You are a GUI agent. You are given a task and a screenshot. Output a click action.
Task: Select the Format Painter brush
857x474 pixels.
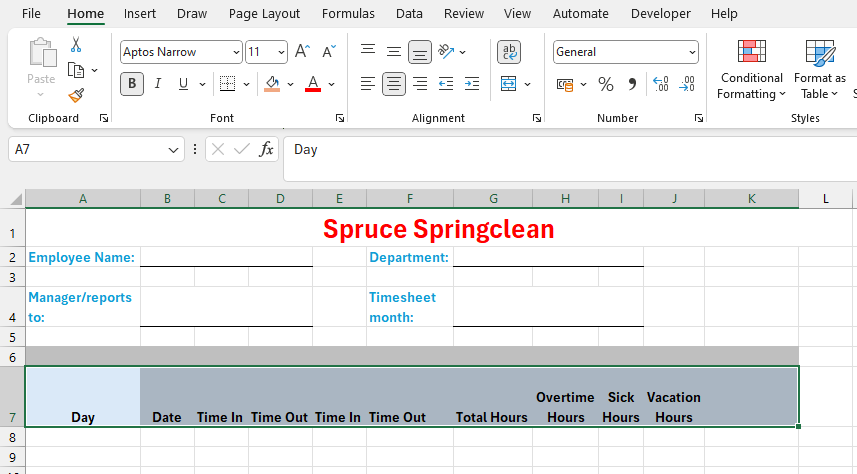tap(76, 95)
